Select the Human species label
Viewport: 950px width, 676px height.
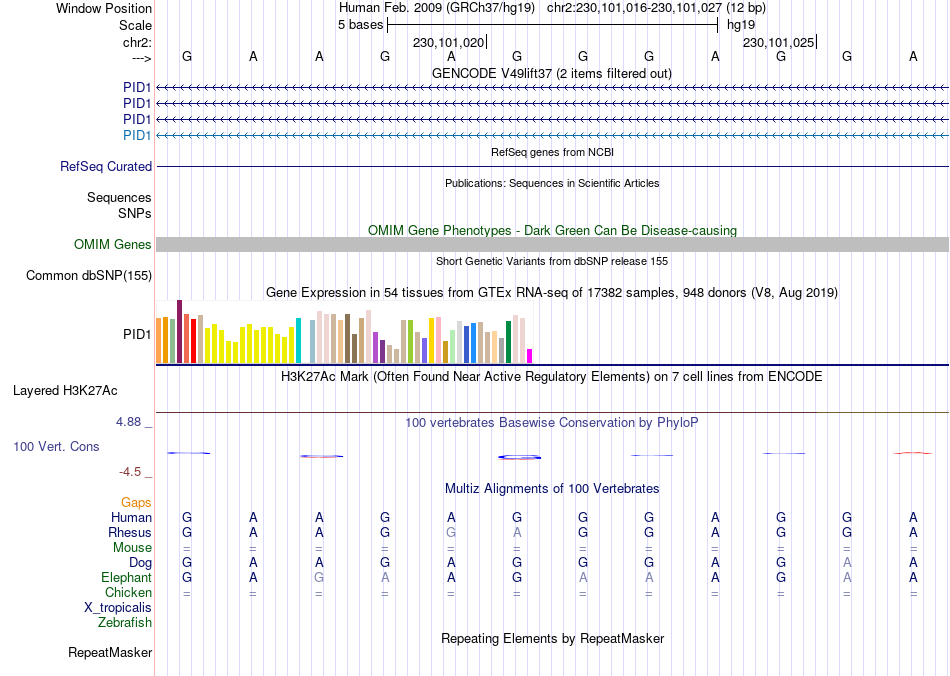tap(131, 517)
